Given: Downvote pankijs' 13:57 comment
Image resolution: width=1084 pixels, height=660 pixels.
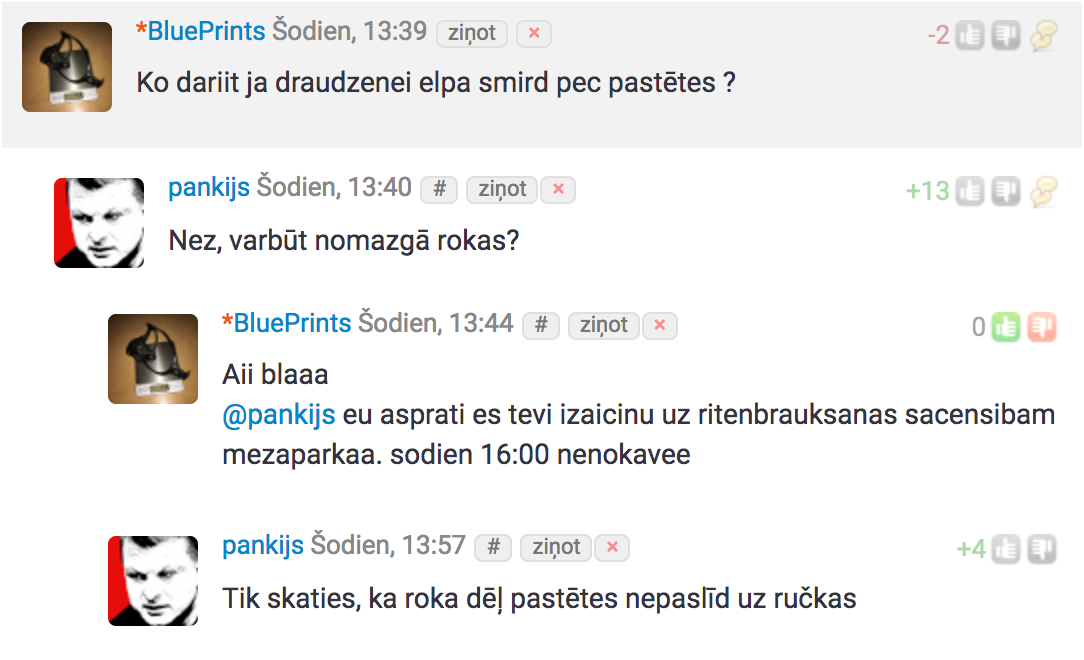Looking at the screenshot, I should click(1042, 549).
